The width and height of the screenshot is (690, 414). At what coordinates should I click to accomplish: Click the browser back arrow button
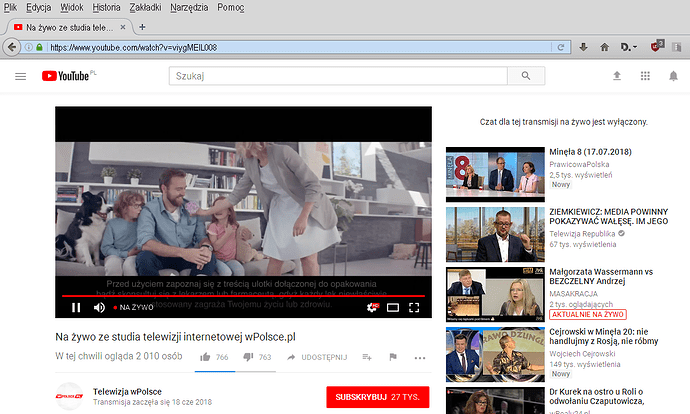coord(12,47)
